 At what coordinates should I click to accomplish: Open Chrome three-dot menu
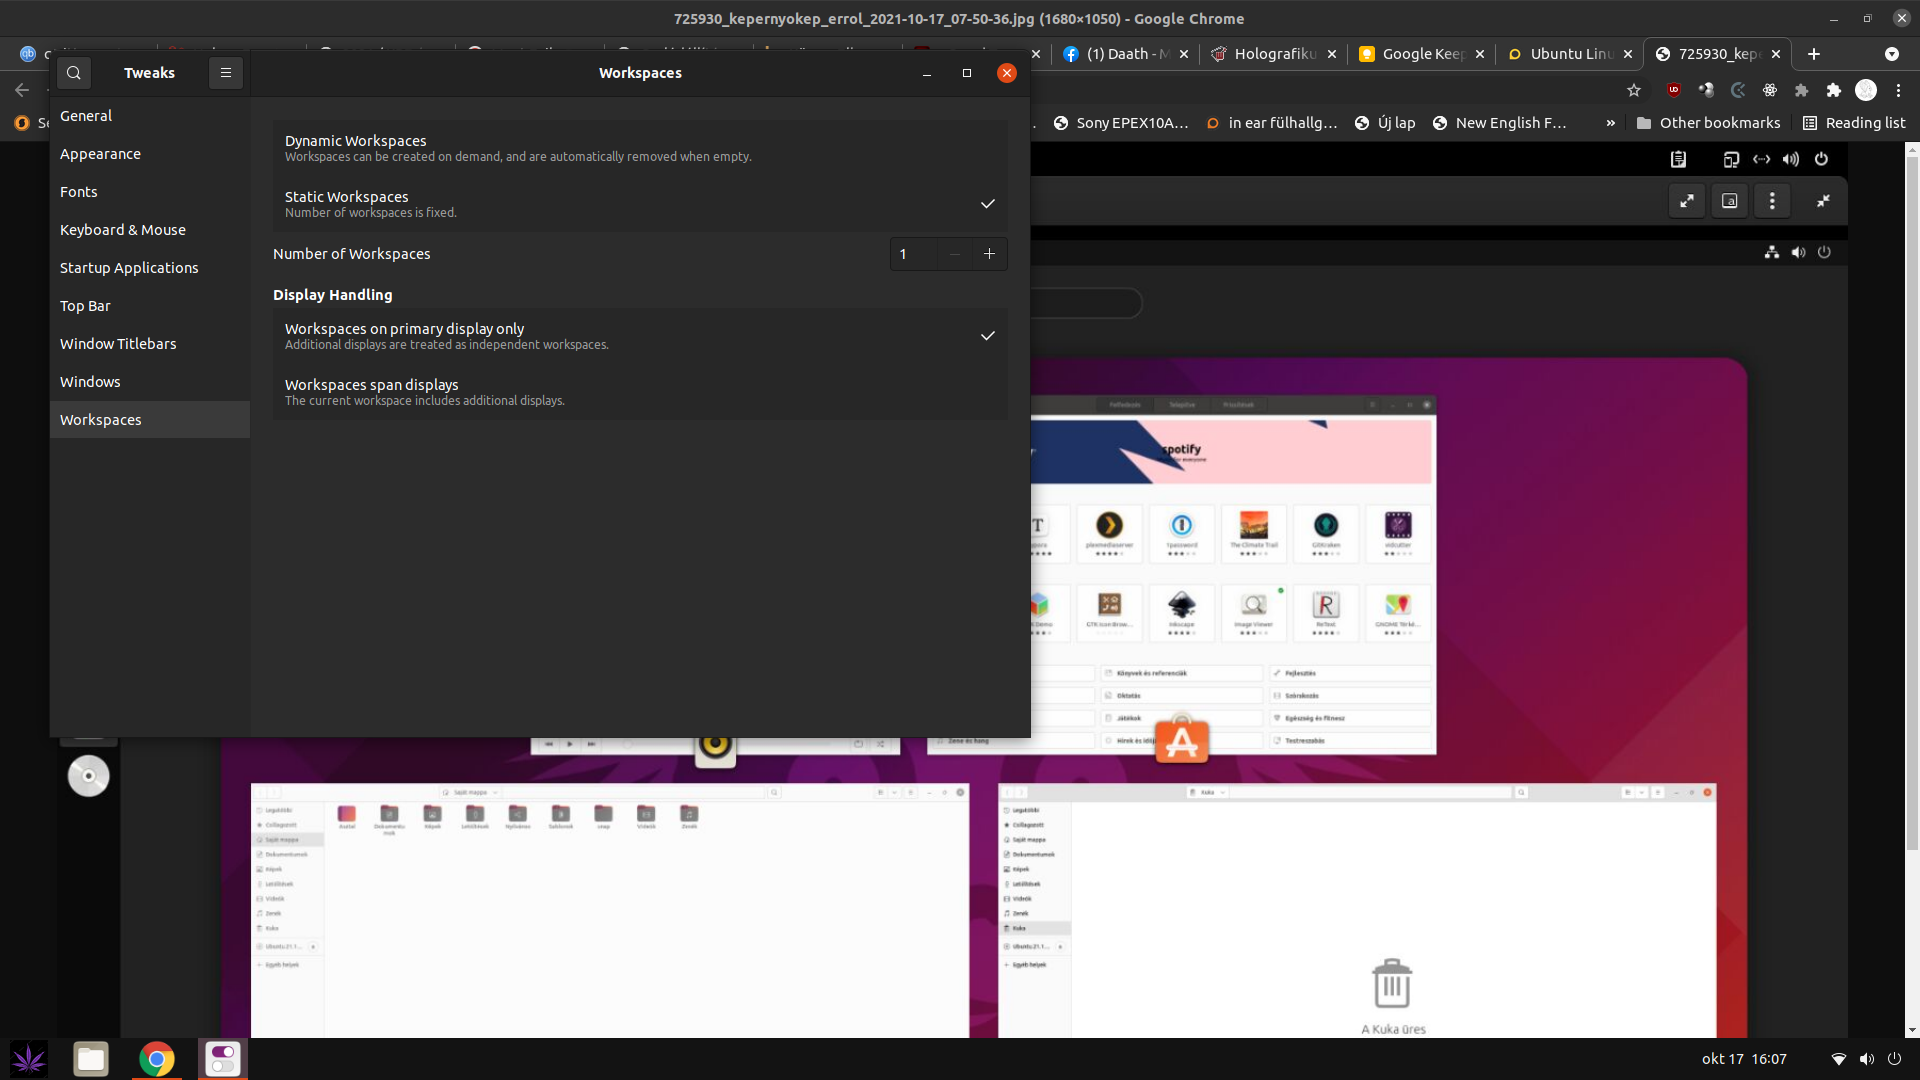[1898, 90]
